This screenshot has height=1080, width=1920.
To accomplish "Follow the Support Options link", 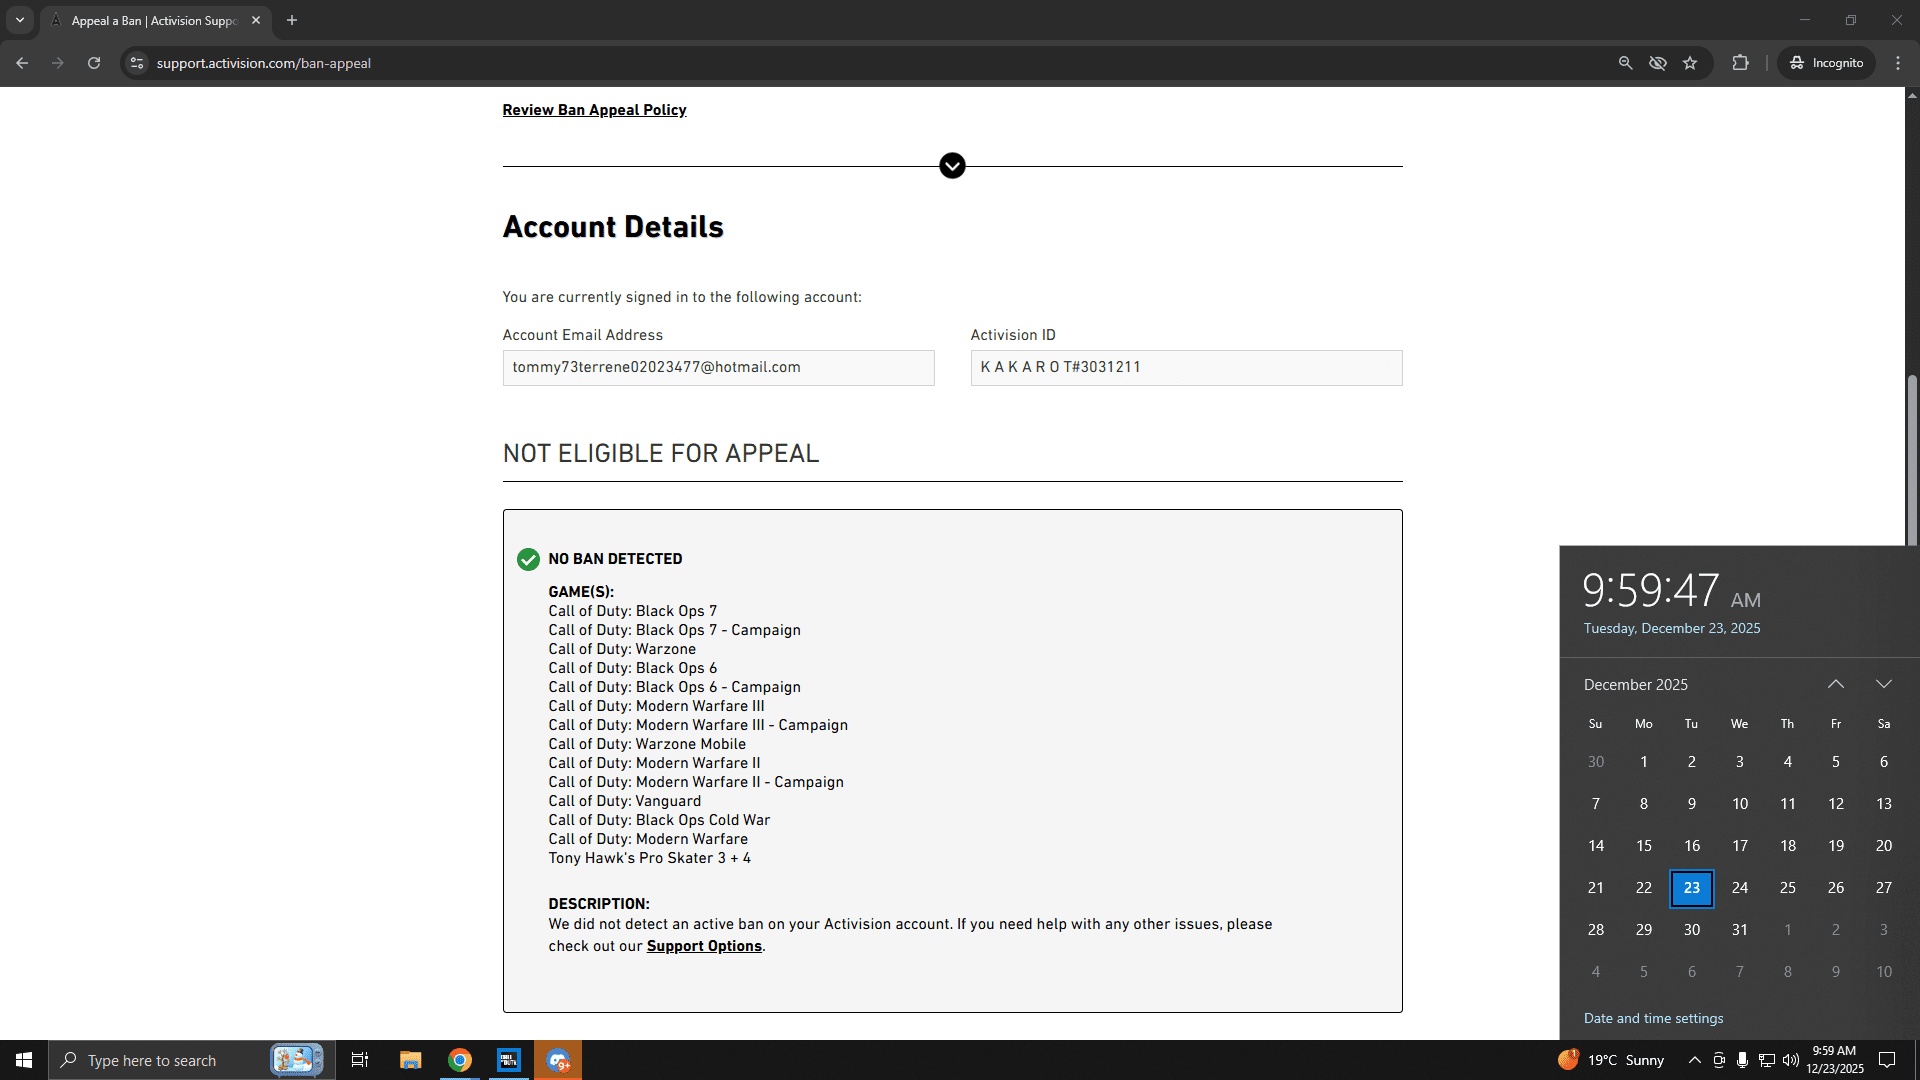I will click(704, 946).
